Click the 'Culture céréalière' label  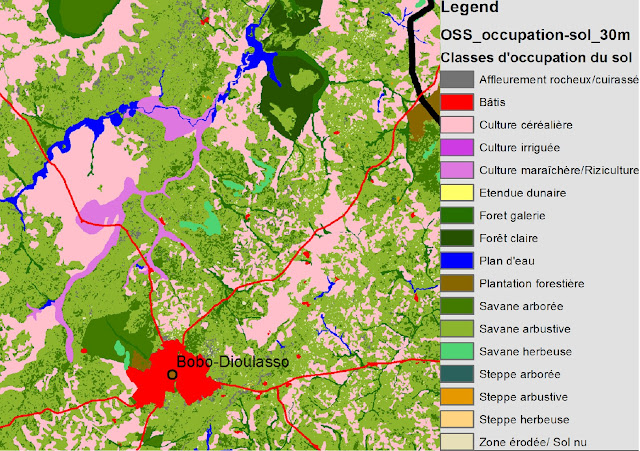click(x=526, y=125)
